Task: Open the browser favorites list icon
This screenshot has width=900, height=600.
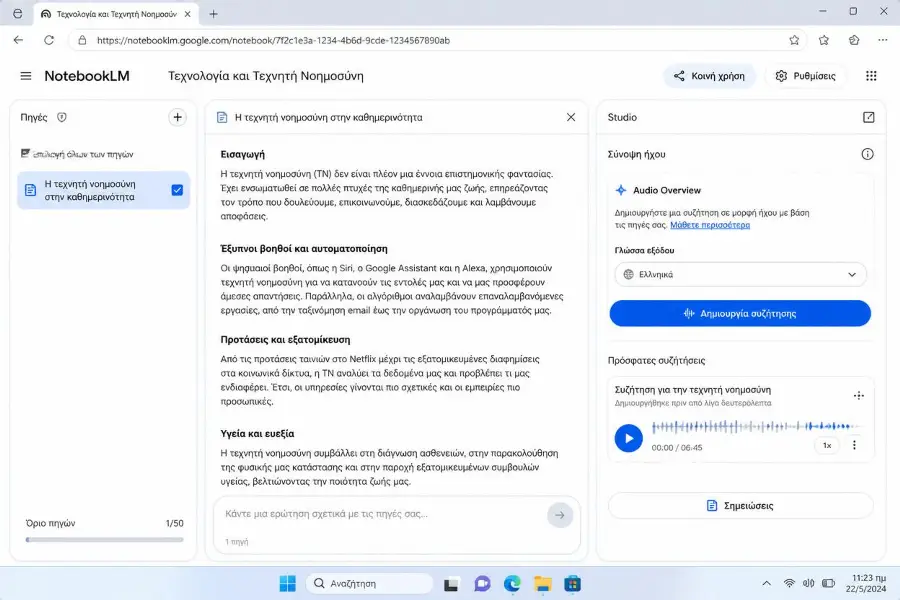Action: tap(824, 40)
